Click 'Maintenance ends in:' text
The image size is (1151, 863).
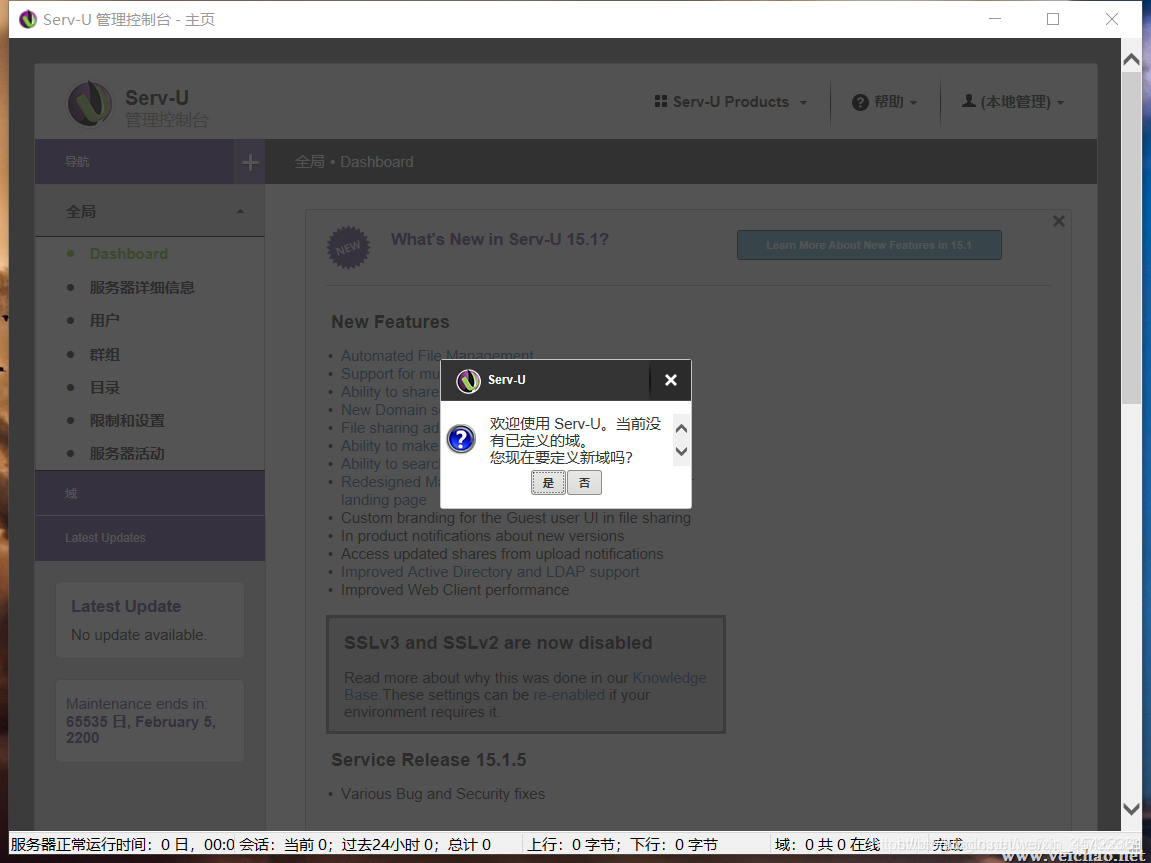137,704
